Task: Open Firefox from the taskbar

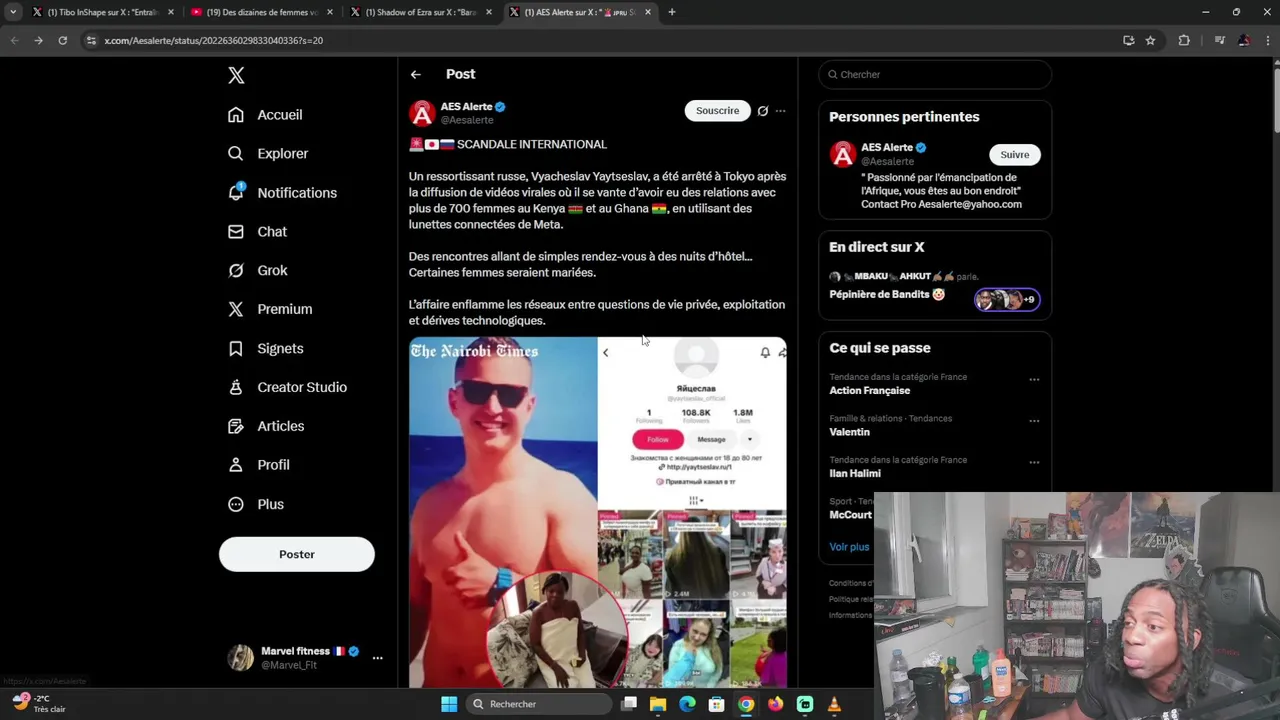Action: [x=775, y=704]
